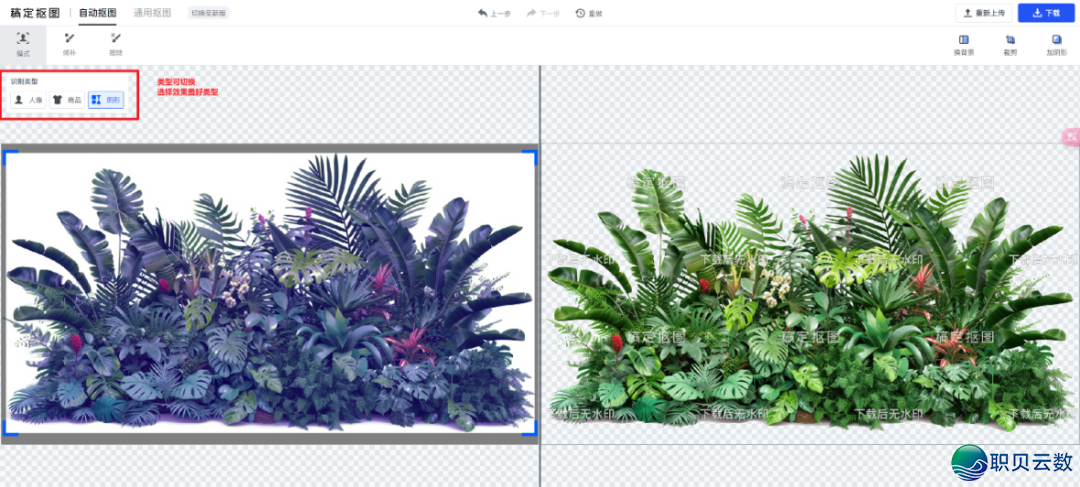Select the 模式 (mode) tool

click(x=23, y=44)
